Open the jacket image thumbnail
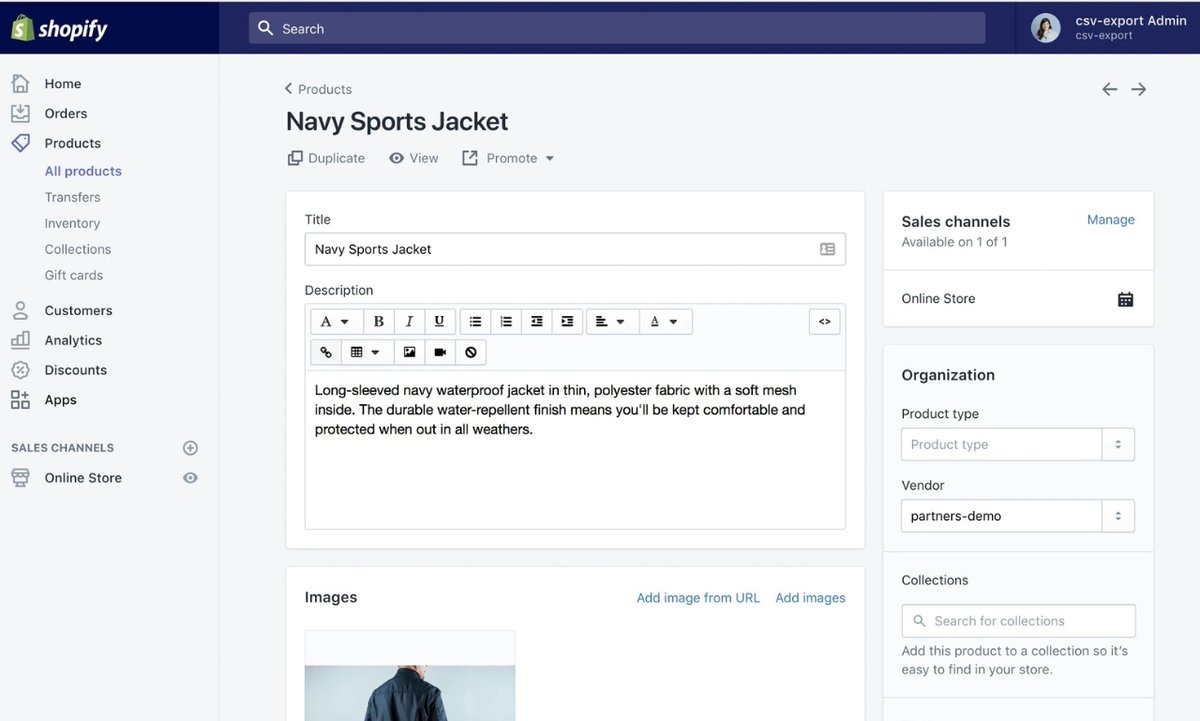1200x721 pixels. [x=410, y=676]
